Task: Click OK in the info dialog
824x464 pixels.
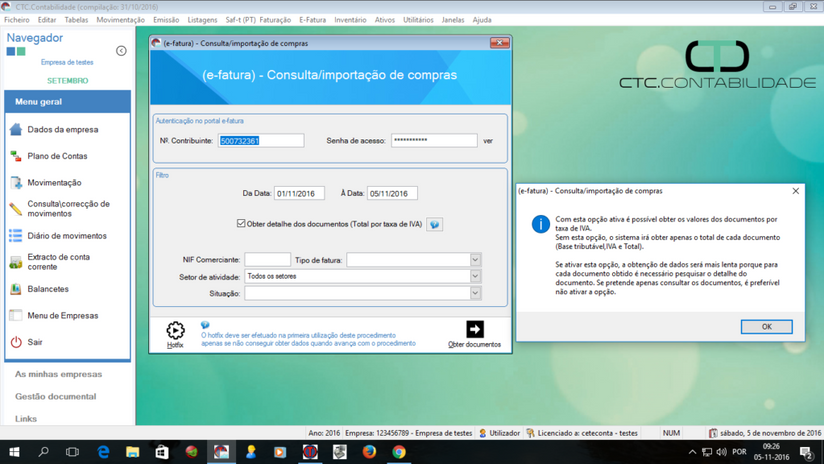Action: click(x=767, y=327)
